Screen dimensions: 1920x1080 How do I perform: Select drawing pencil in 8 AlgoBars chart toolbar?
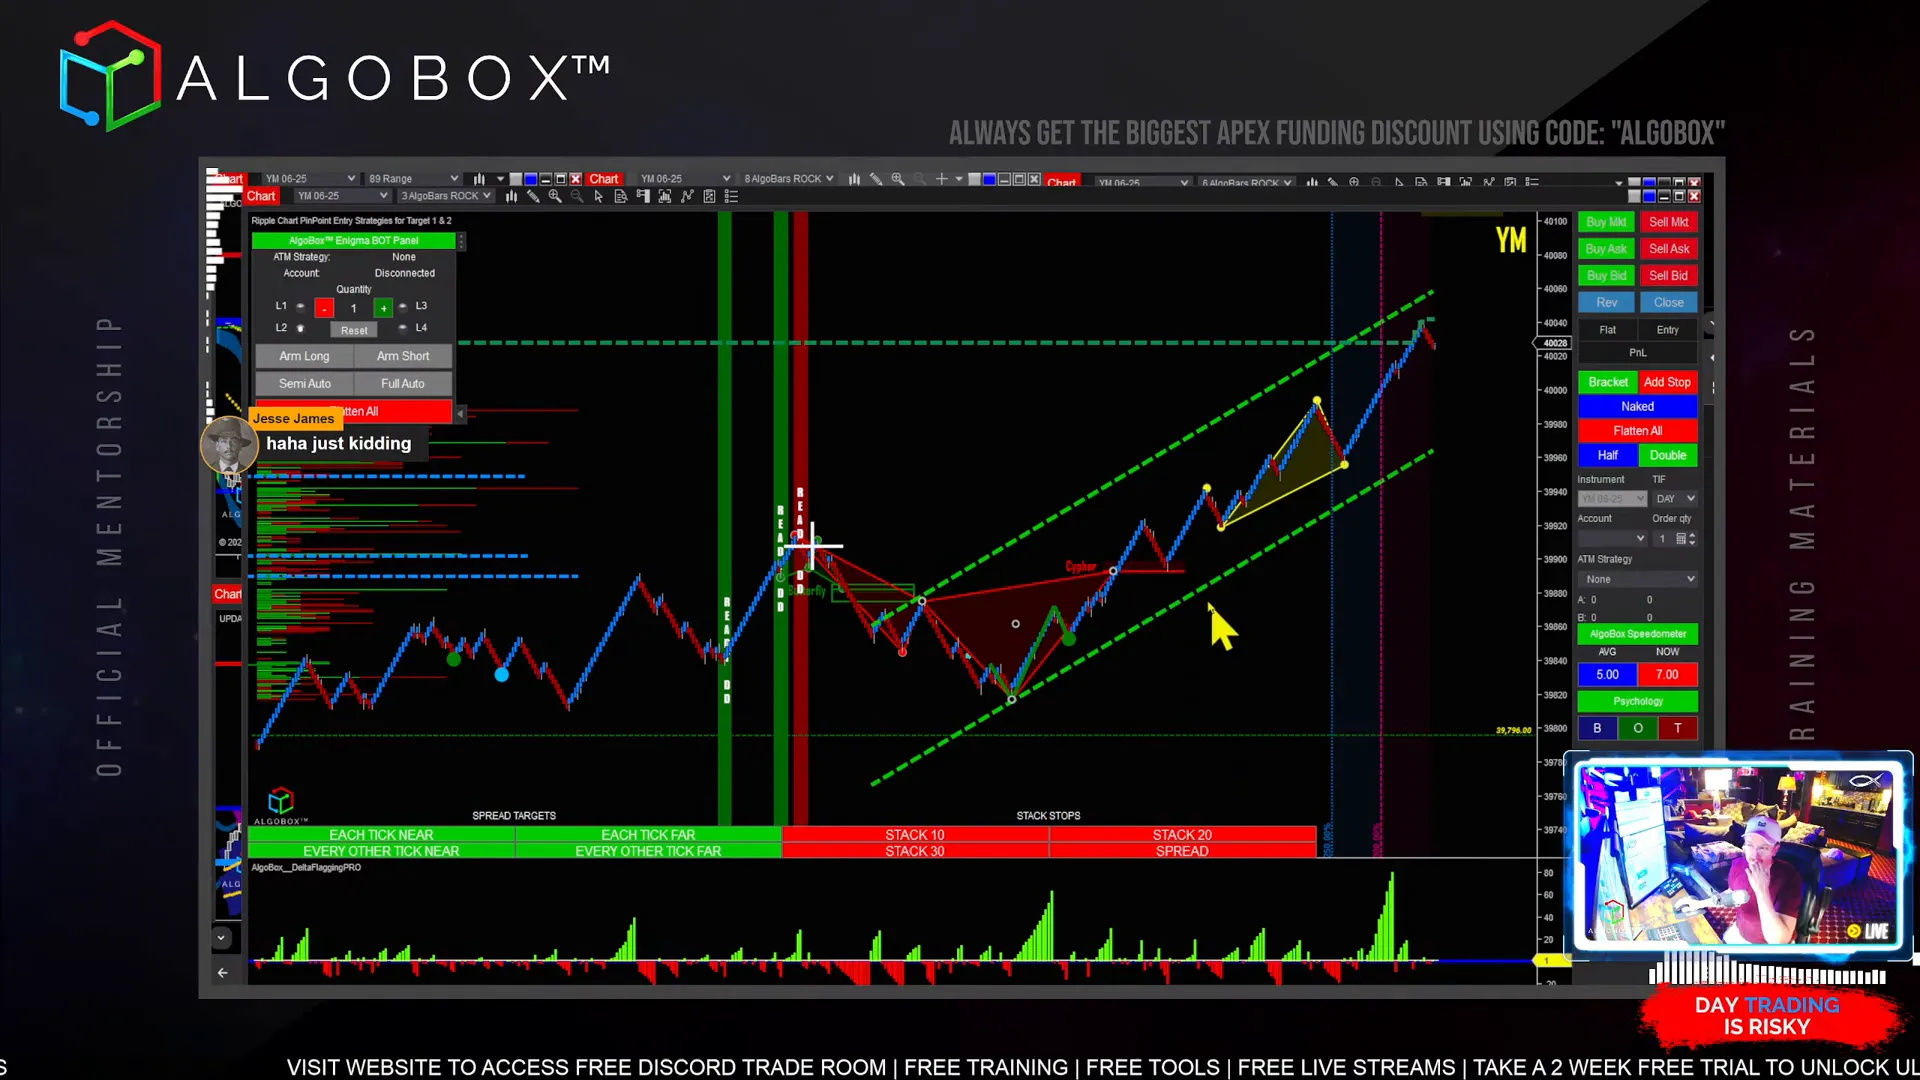click(x=876, y=179)
